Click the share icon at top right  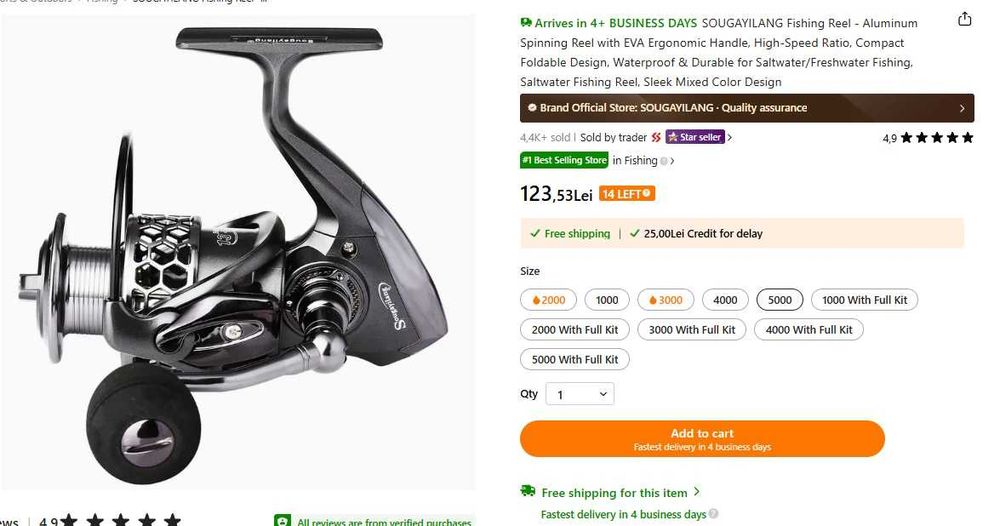click(964, 19)
